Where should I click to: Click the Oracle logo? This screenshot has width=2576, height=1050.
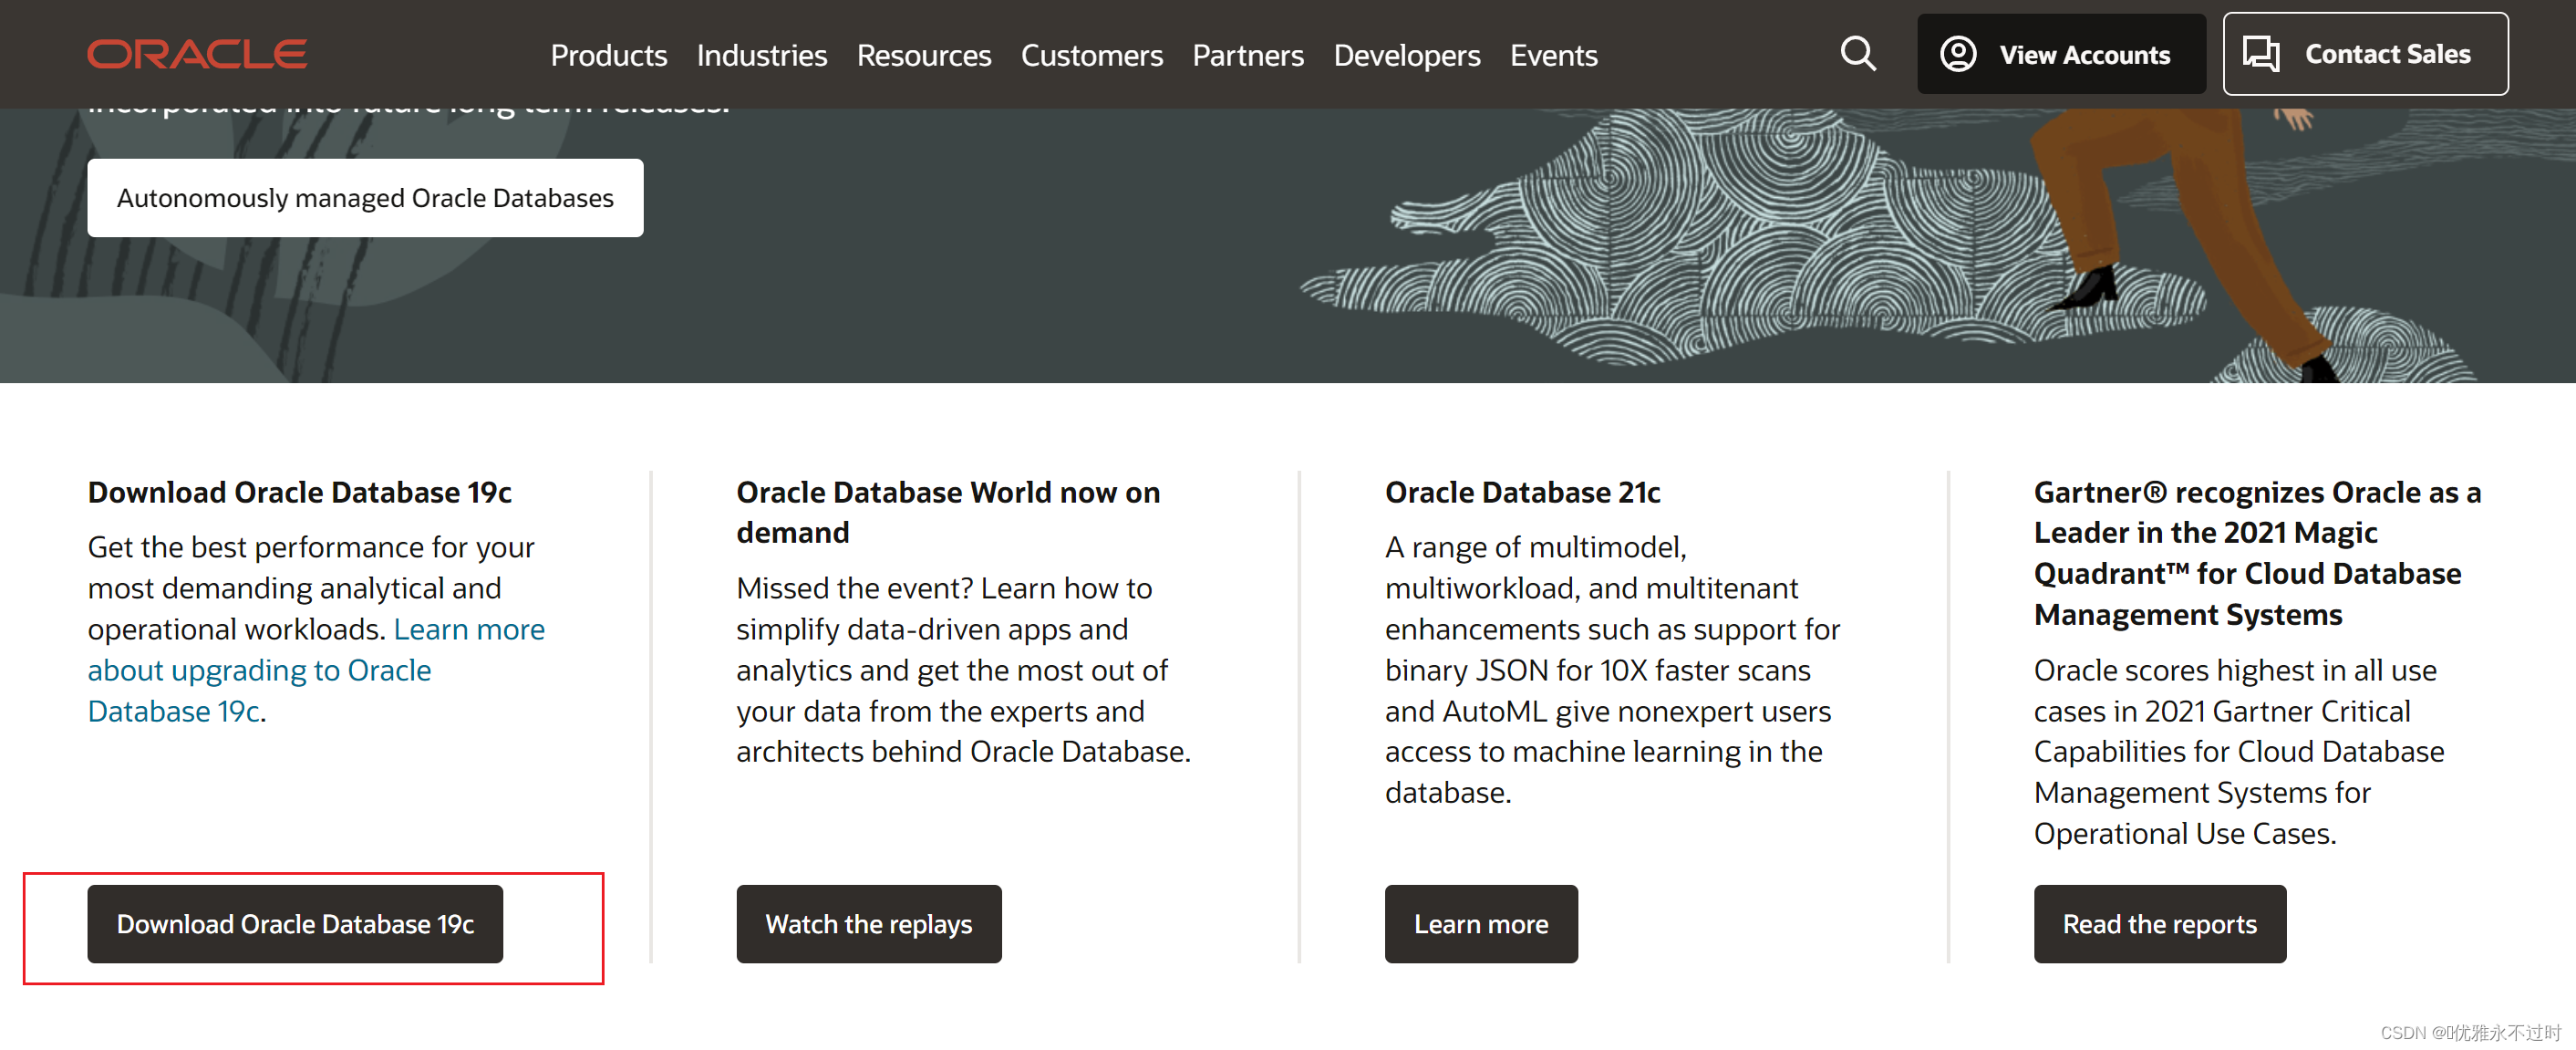tap(197, 54)
